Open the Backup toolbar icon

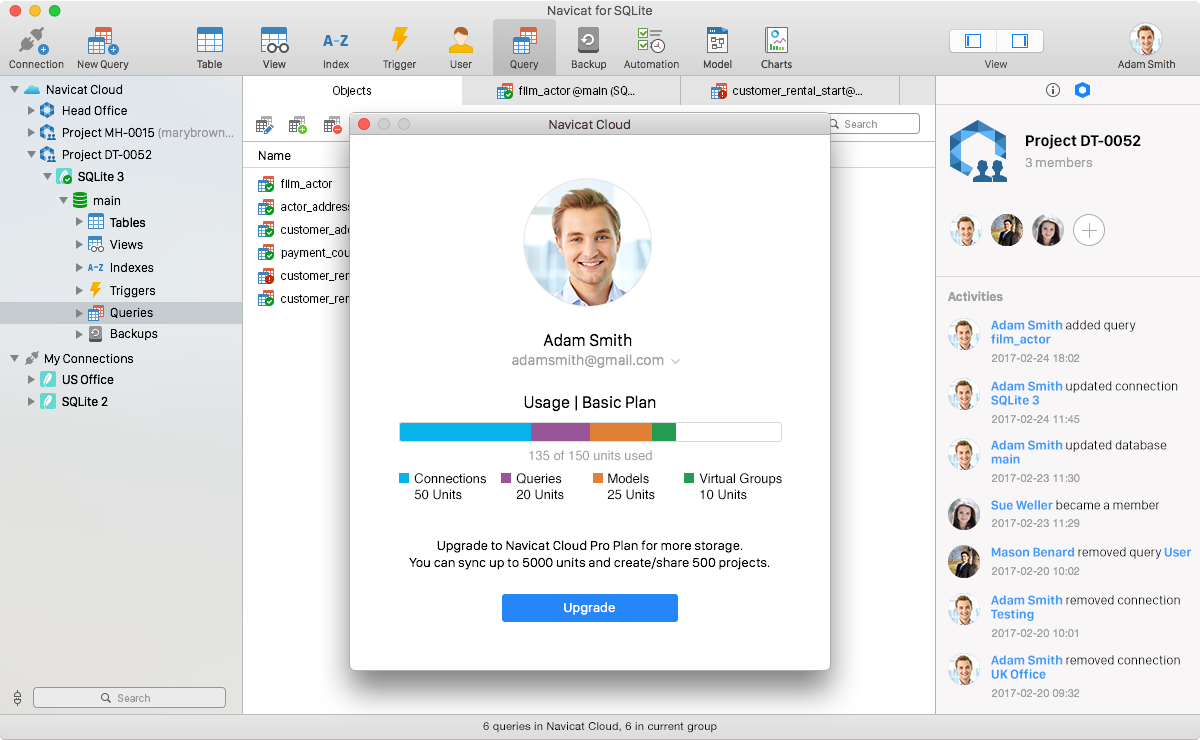pos(589,48)
